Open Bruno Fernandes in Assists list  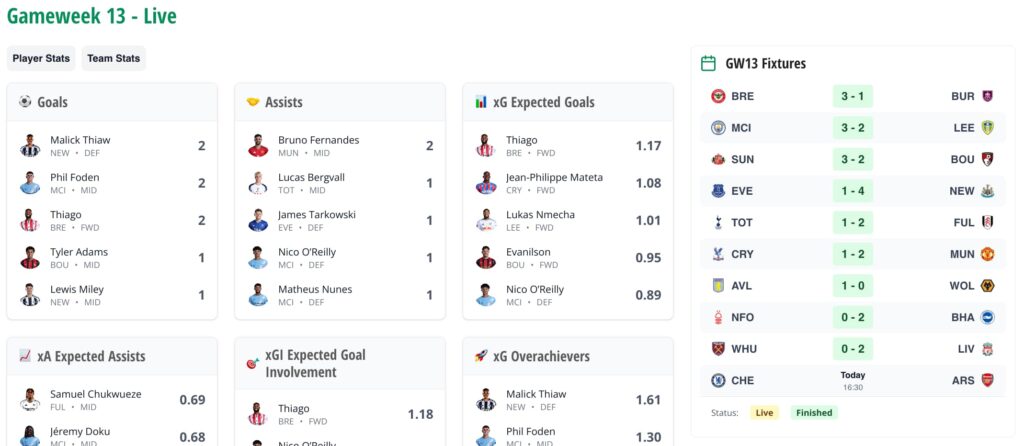[318, 140]
